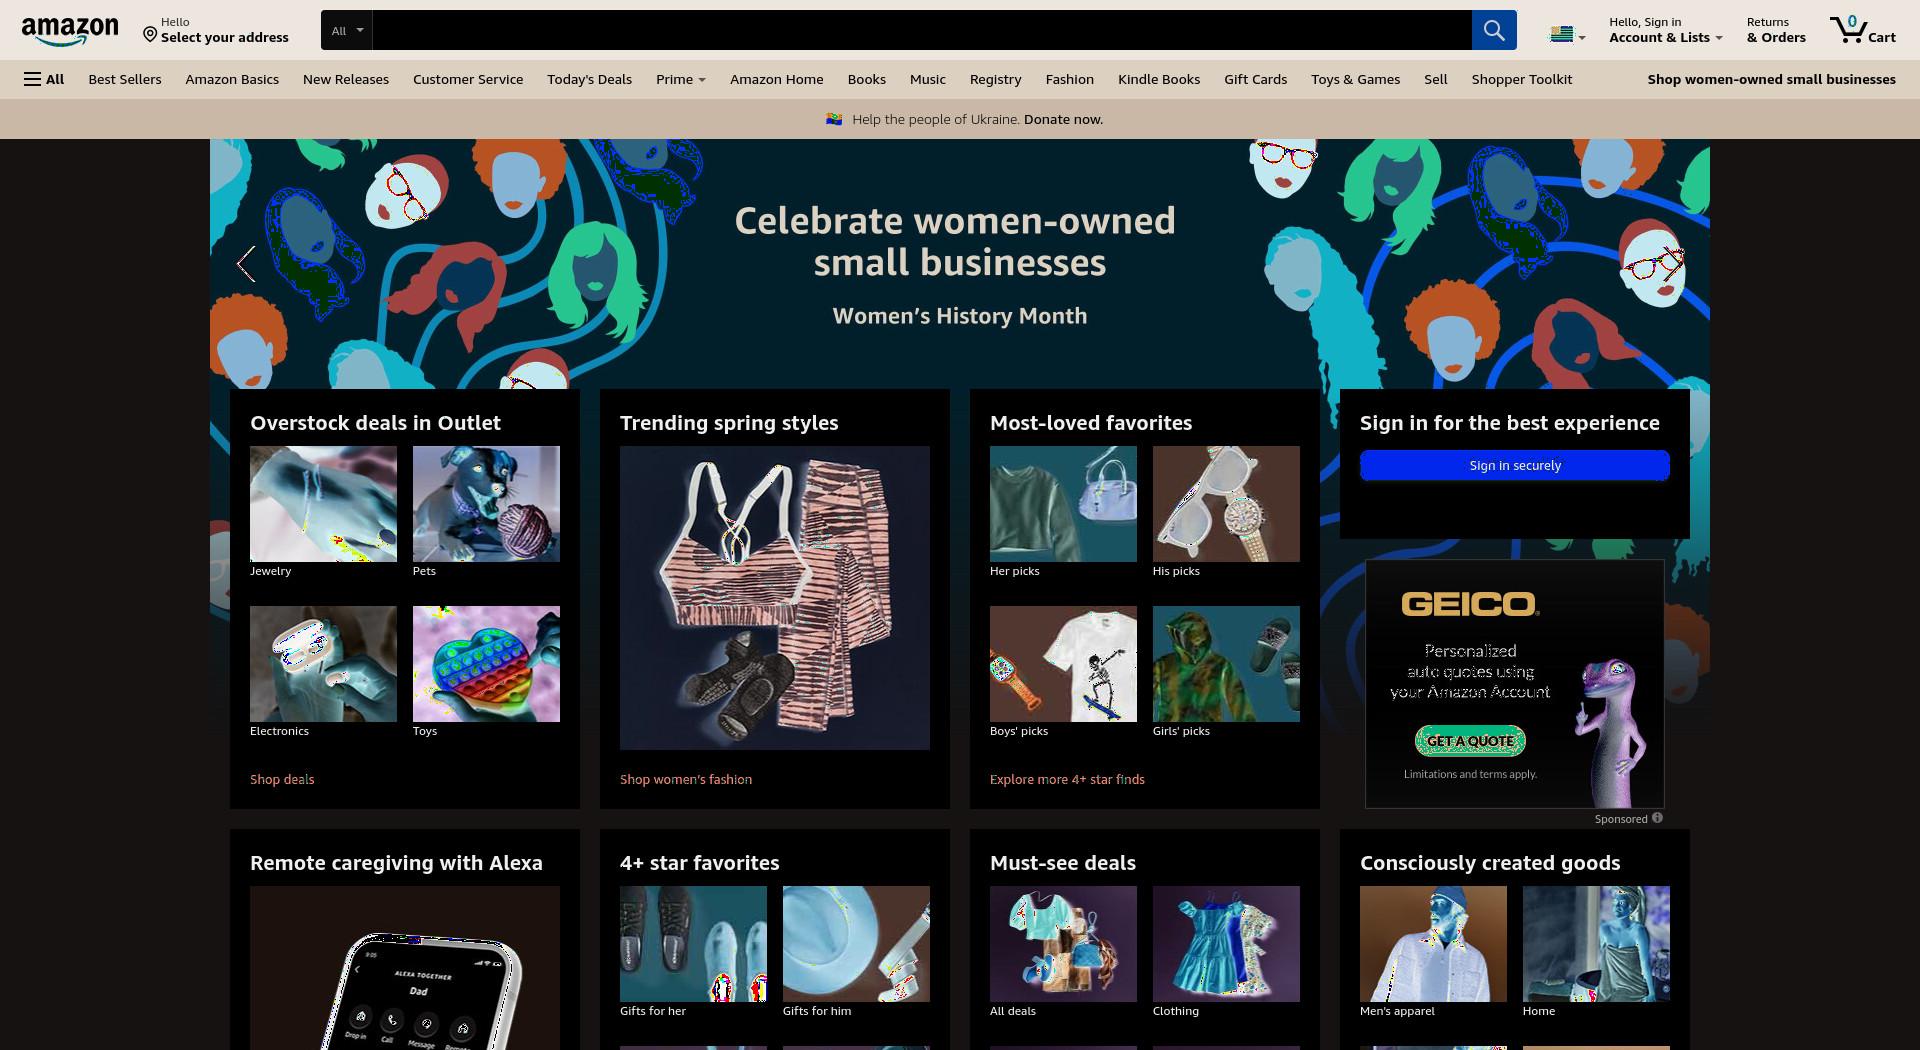Go to New Releases
The image size is (1920, 1050).
pos(346,79)
